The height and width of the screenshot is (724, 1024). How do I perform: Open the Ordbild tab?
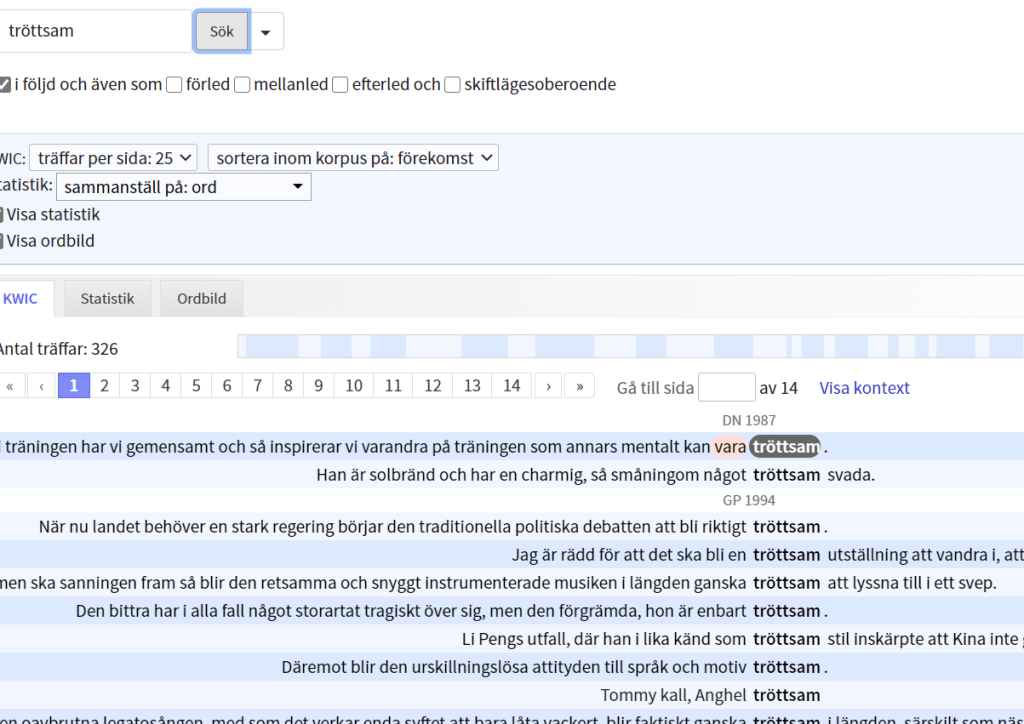pyautogui.click(x=201, y=298)
